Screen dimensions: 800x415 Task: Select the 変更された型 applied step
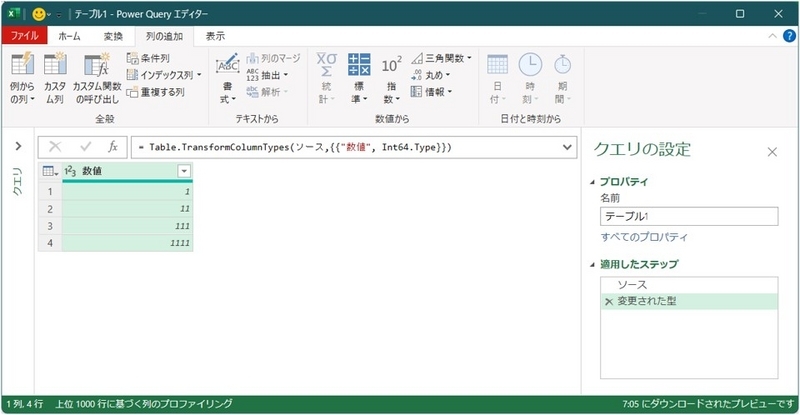pos(689,301)
